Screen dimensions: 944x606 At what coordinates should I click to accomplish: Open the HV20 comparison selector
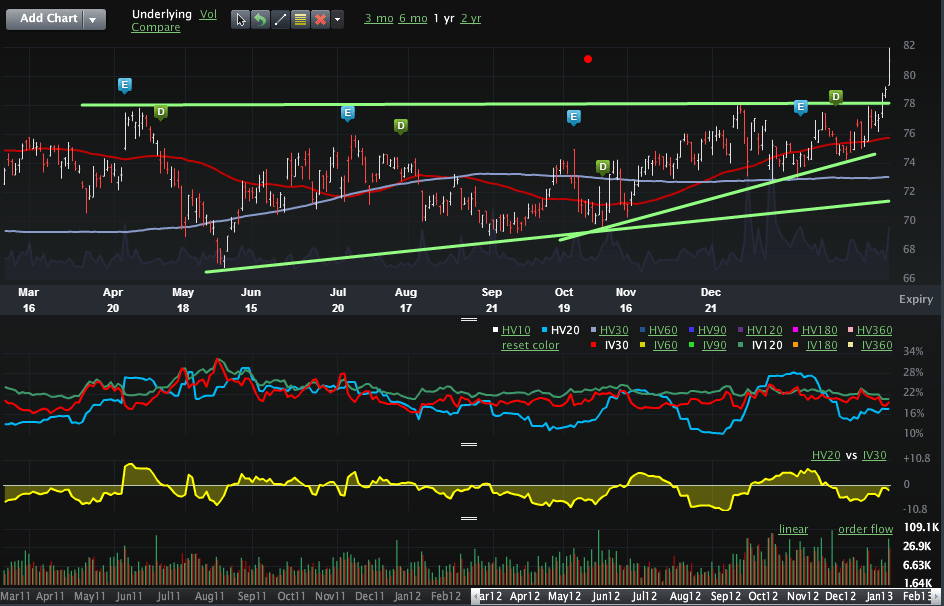(x=825, y=455)
